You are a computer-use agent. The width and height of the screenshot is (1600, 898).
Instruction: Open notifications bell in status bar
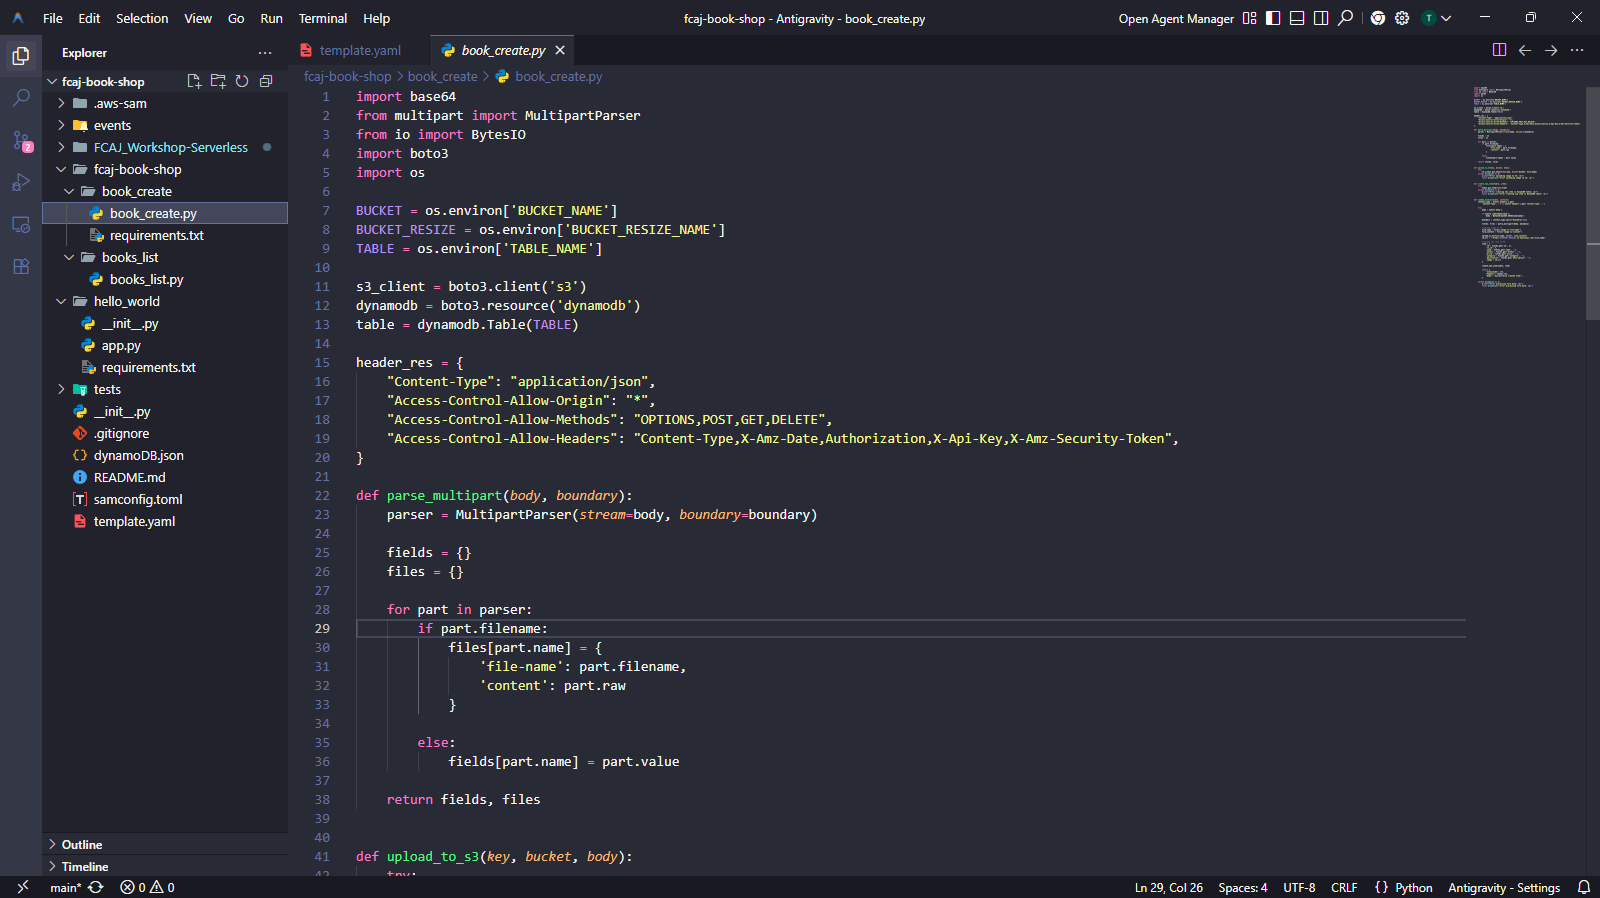pyautogui.click(x=1584, y=887)
